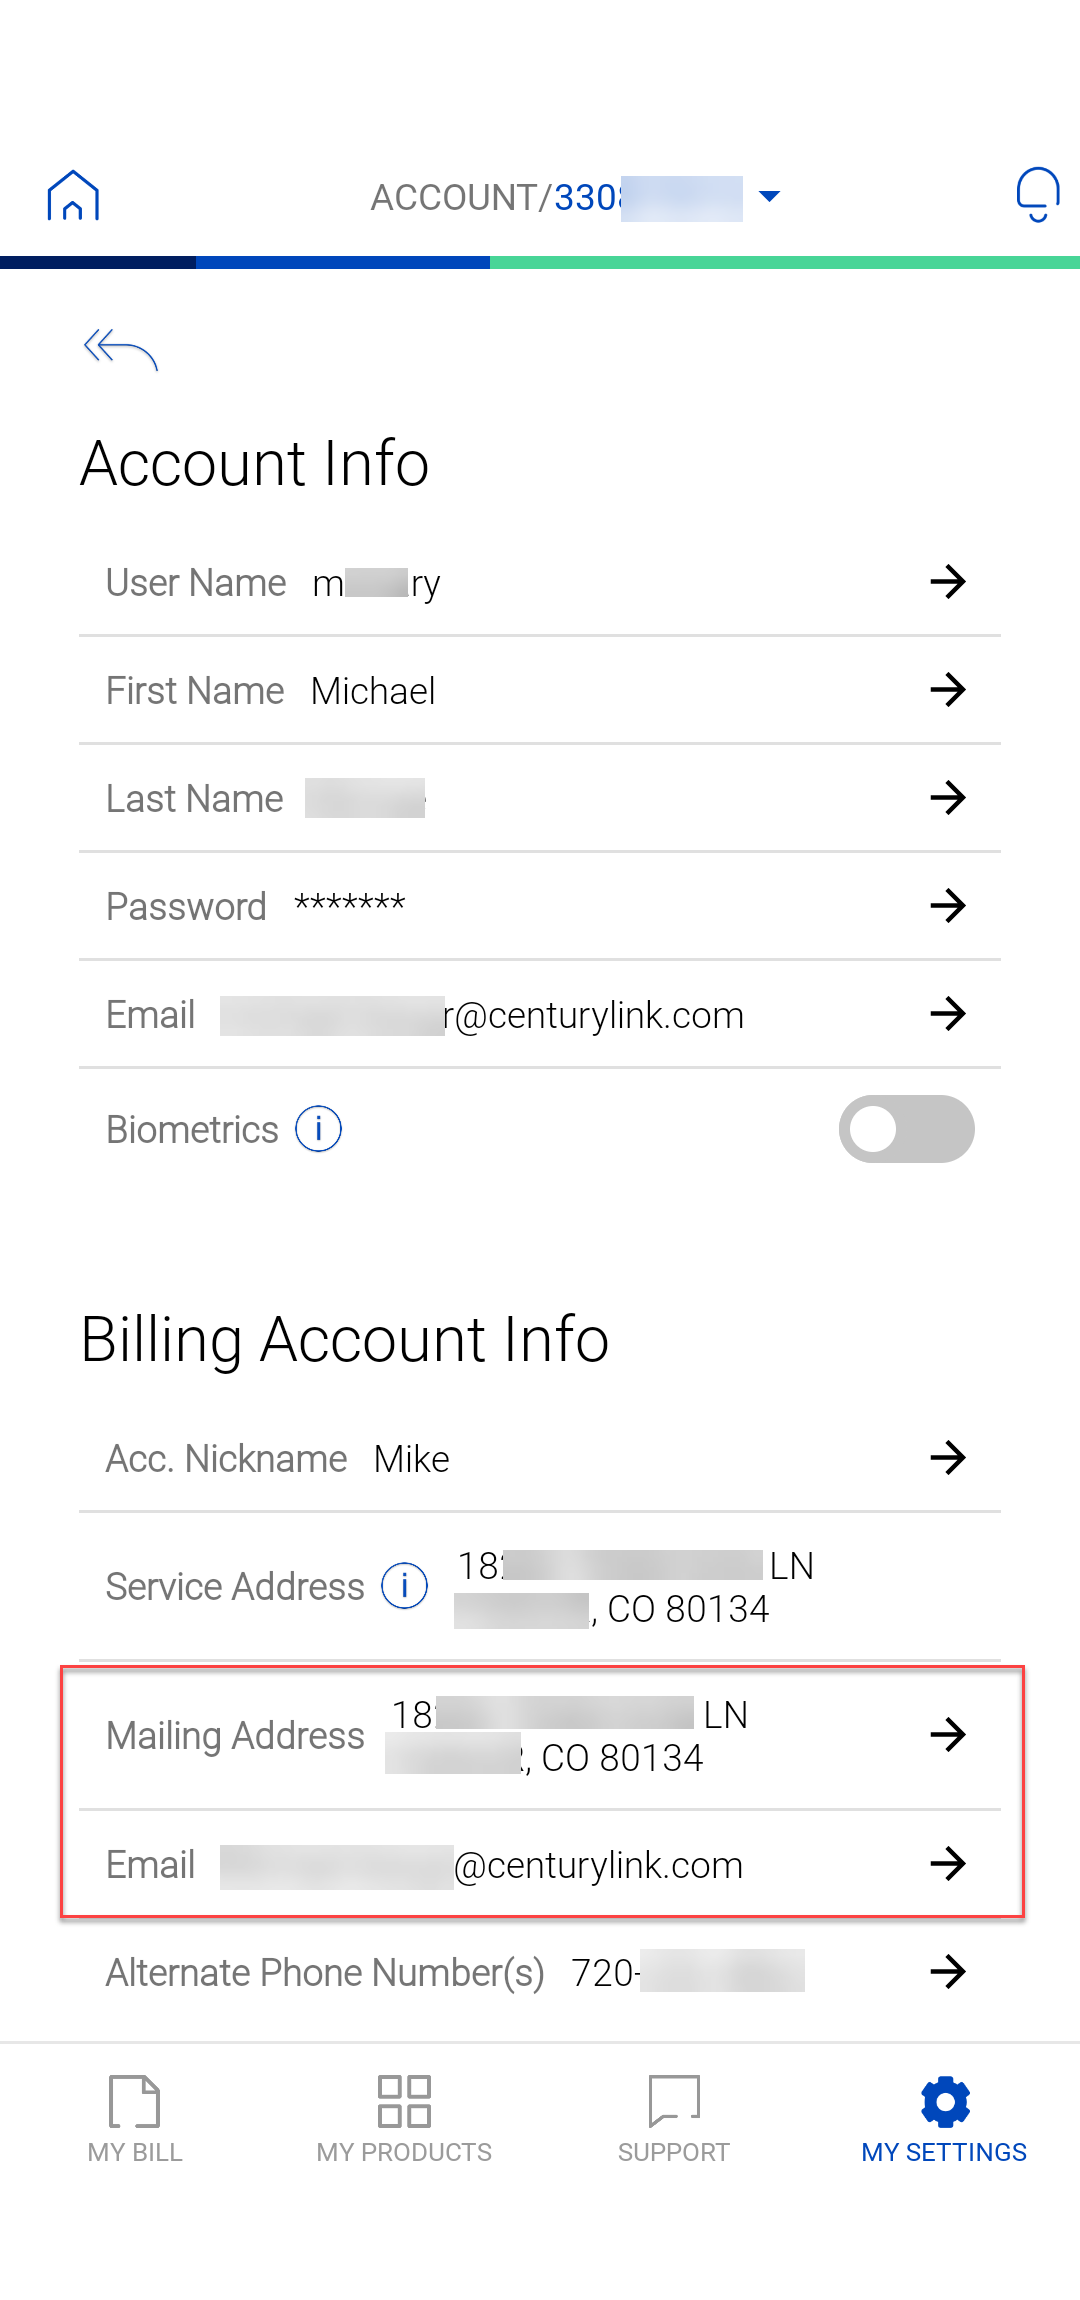1080x2300 pixels.
Task: Click the Service Address info circle
Action: pyautogui.click(x=403, y=1586)
